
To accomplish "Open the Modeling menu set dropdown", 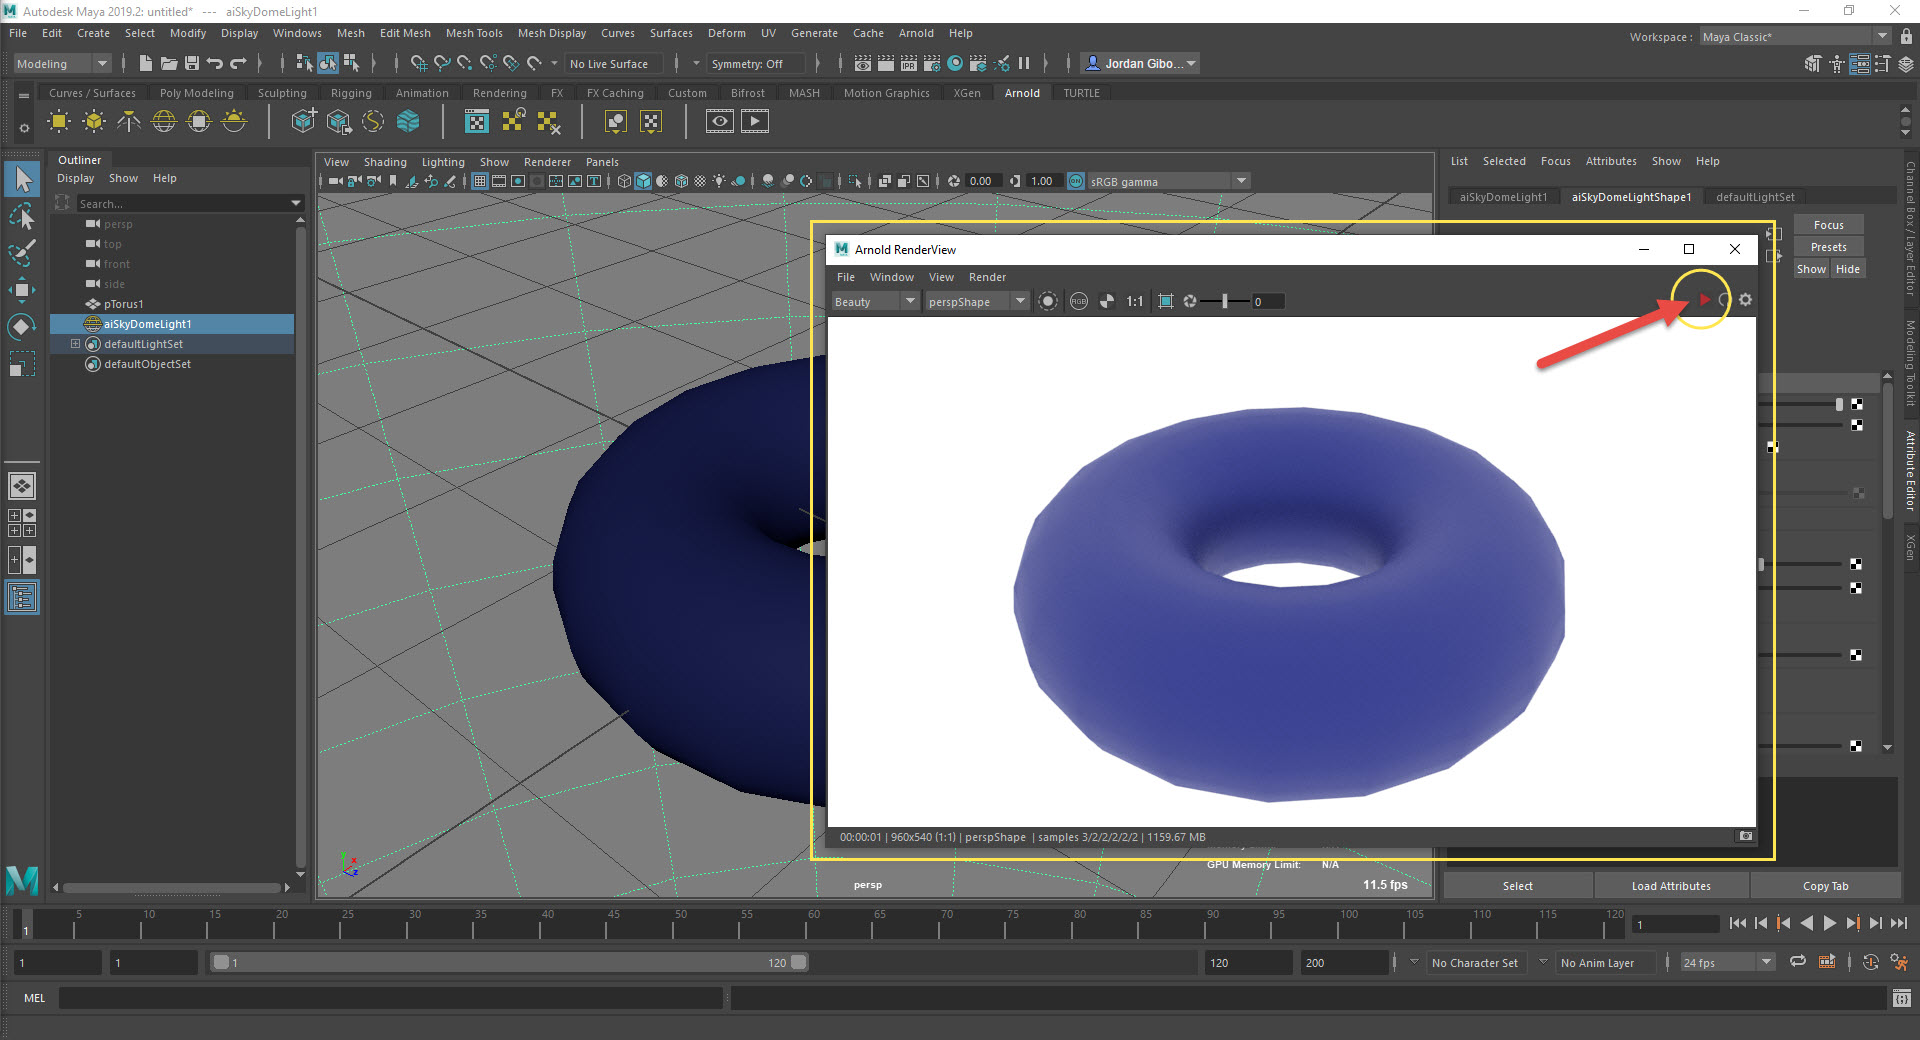I will click(x=62, y=64).
